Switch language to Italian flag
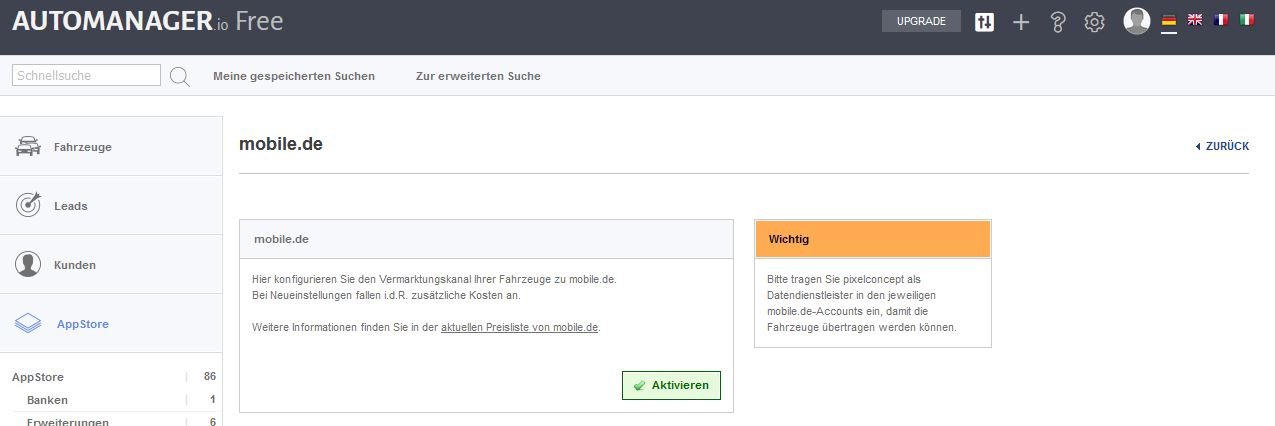This screenshot has height=426, width=1275. coord(1246,20)
